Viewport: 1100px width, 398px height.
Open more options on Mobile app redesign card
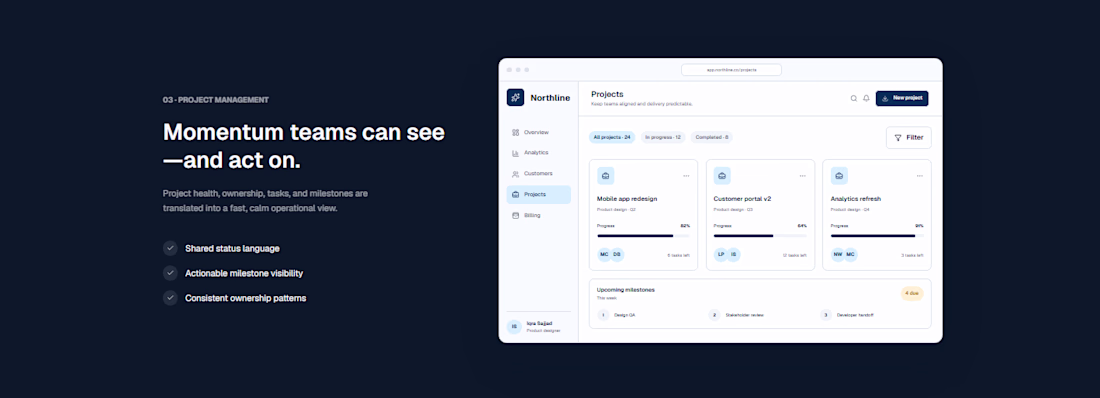pyautogui.click(x=686, y=175)
